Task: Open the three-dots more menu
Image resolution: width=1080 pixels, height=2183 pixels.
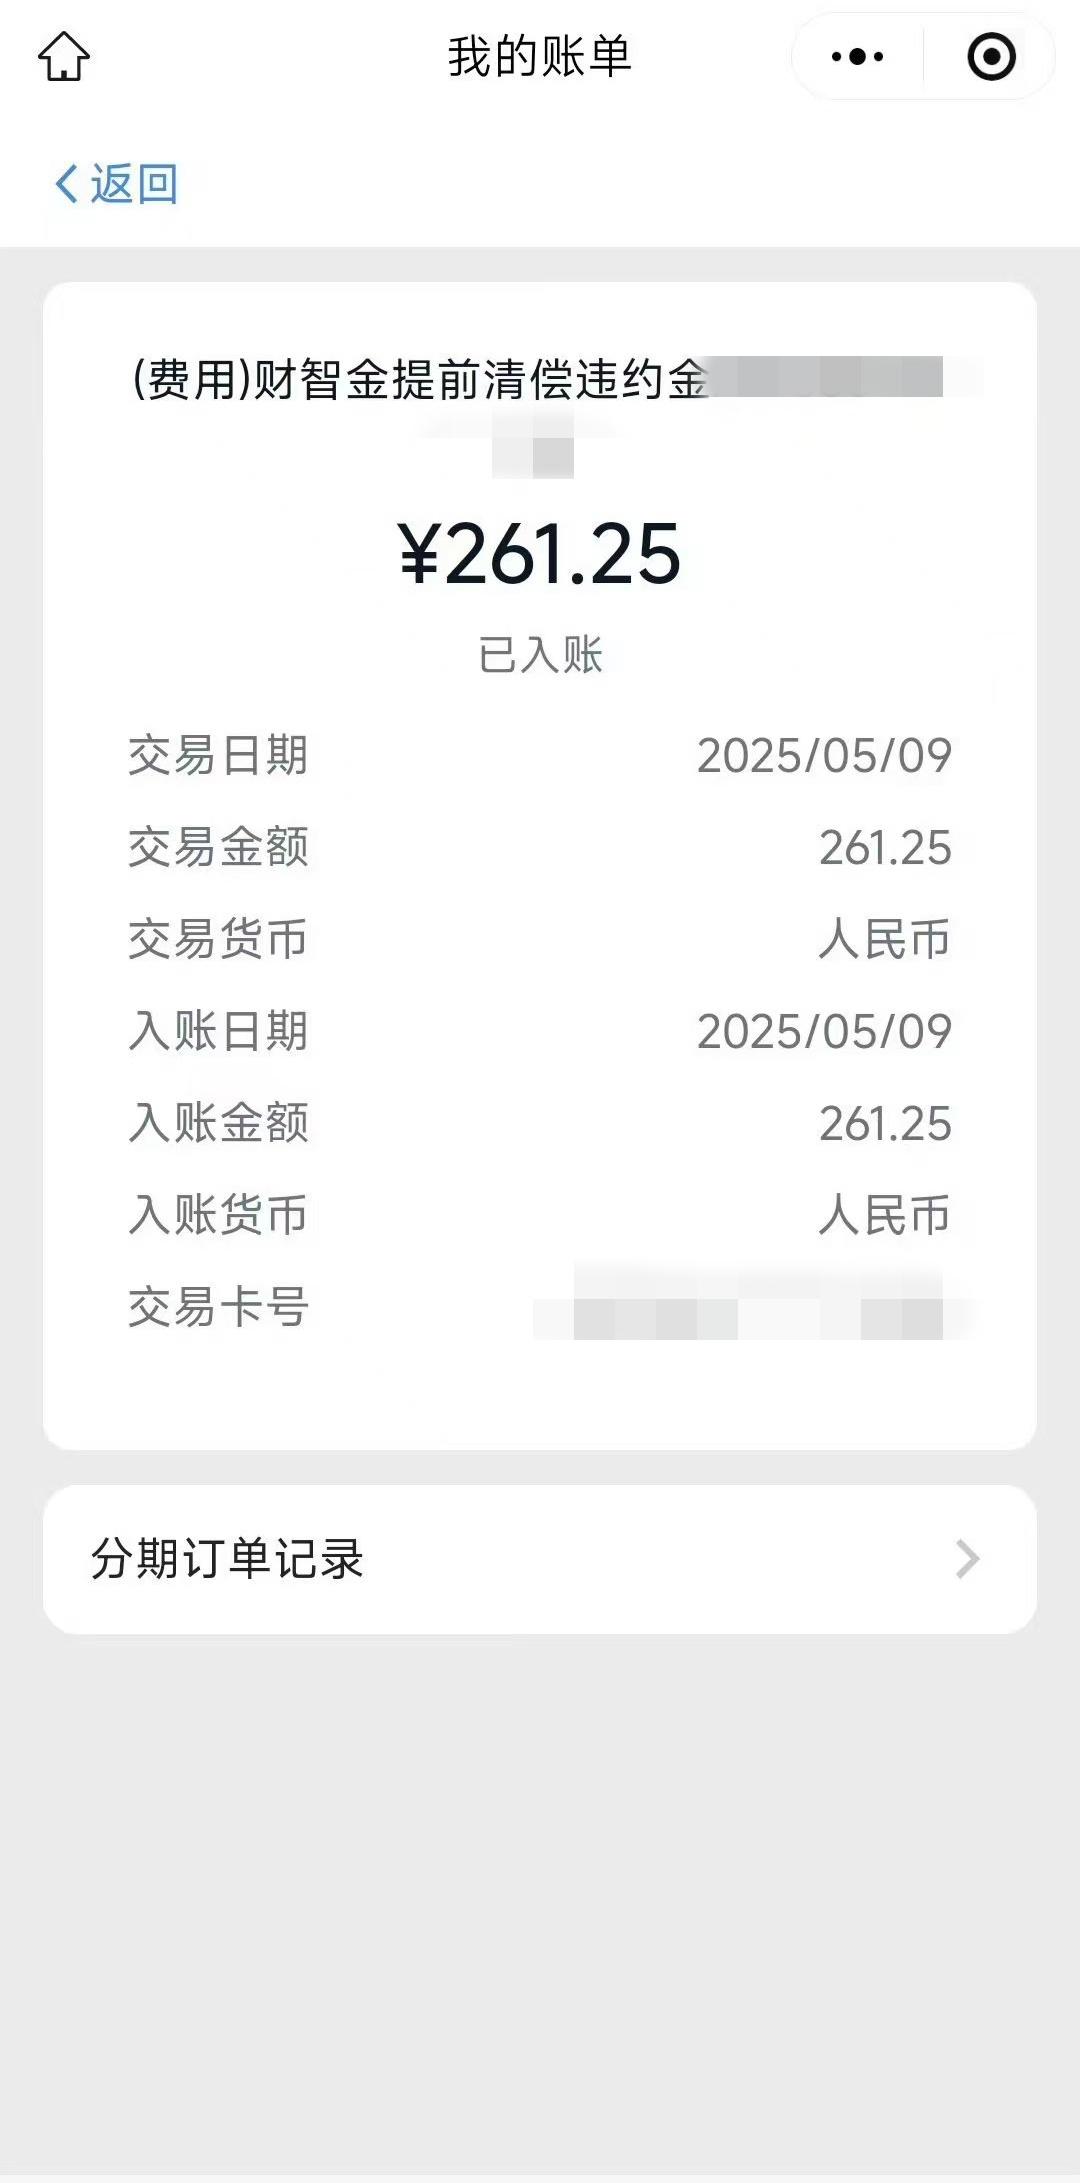Action: pyautogui.click(x=857, y=57)
